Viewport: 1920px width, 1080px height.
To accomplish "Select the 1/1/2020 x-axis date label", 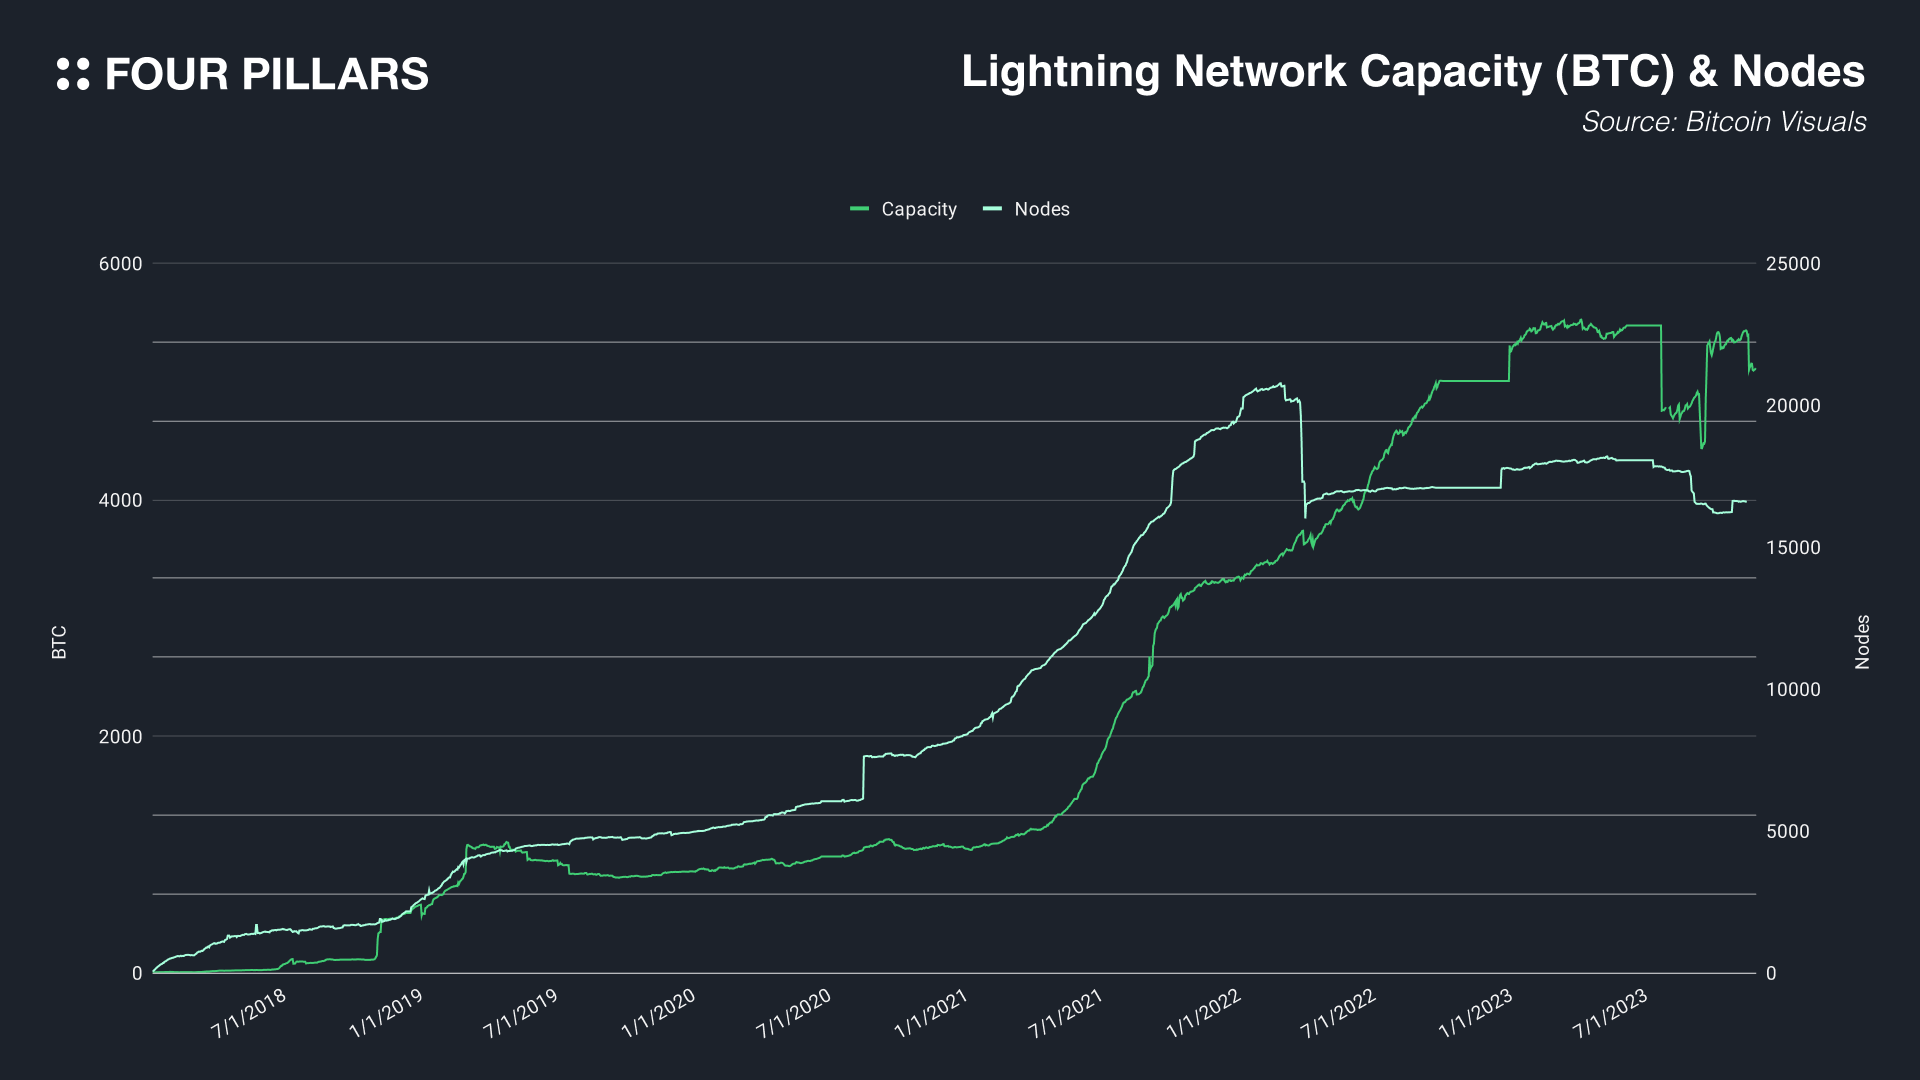I will pyautogui.click(x=658, y=1013).
